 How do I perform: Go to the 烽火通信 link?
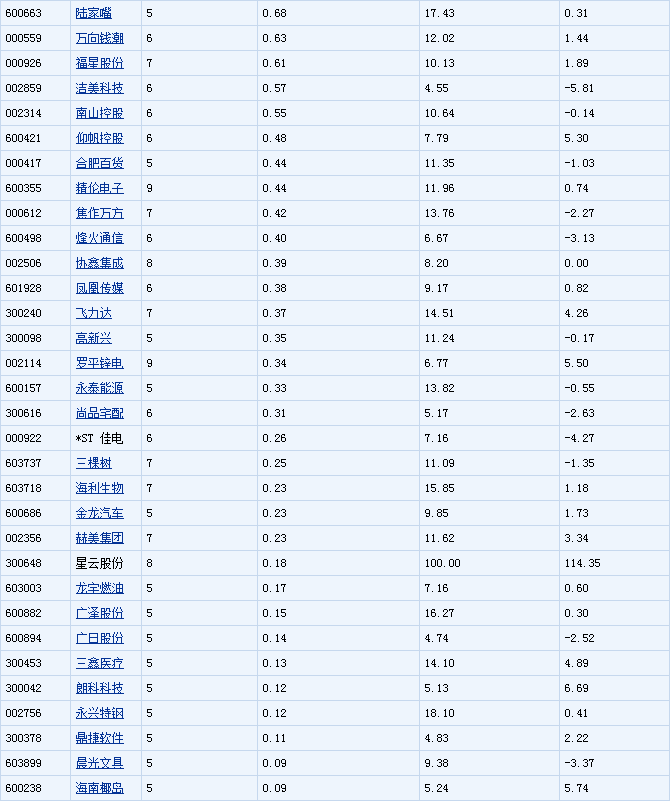tap(100, 238)
